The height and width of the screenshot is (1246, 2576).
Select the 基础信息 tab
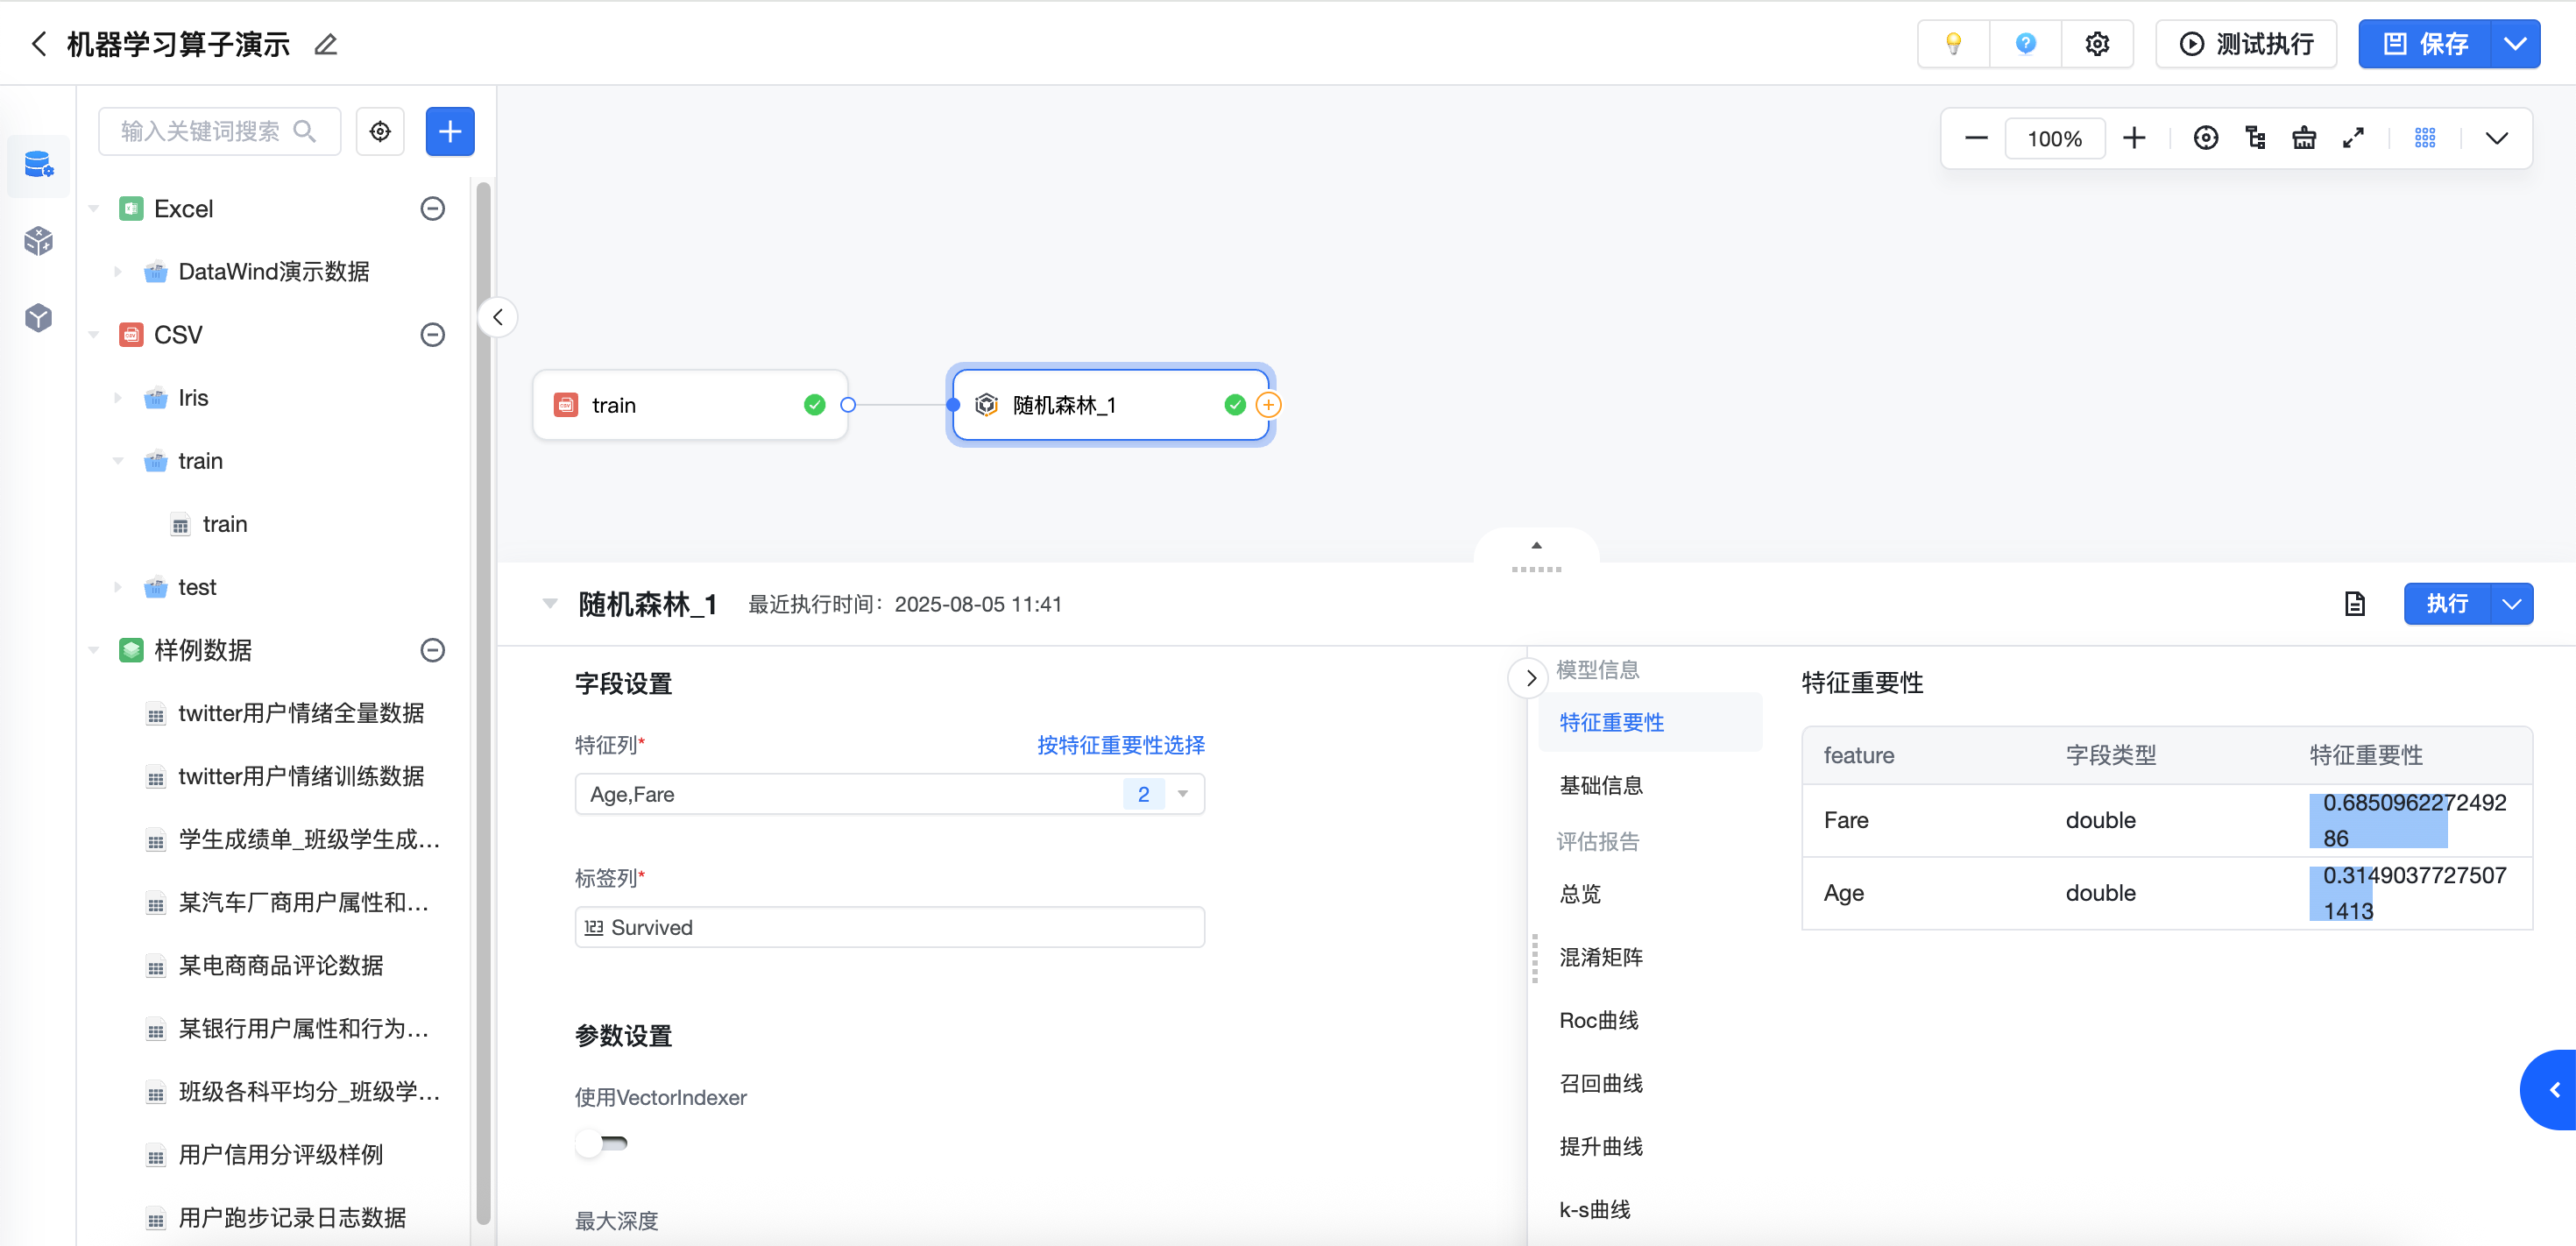[1601, 785]
